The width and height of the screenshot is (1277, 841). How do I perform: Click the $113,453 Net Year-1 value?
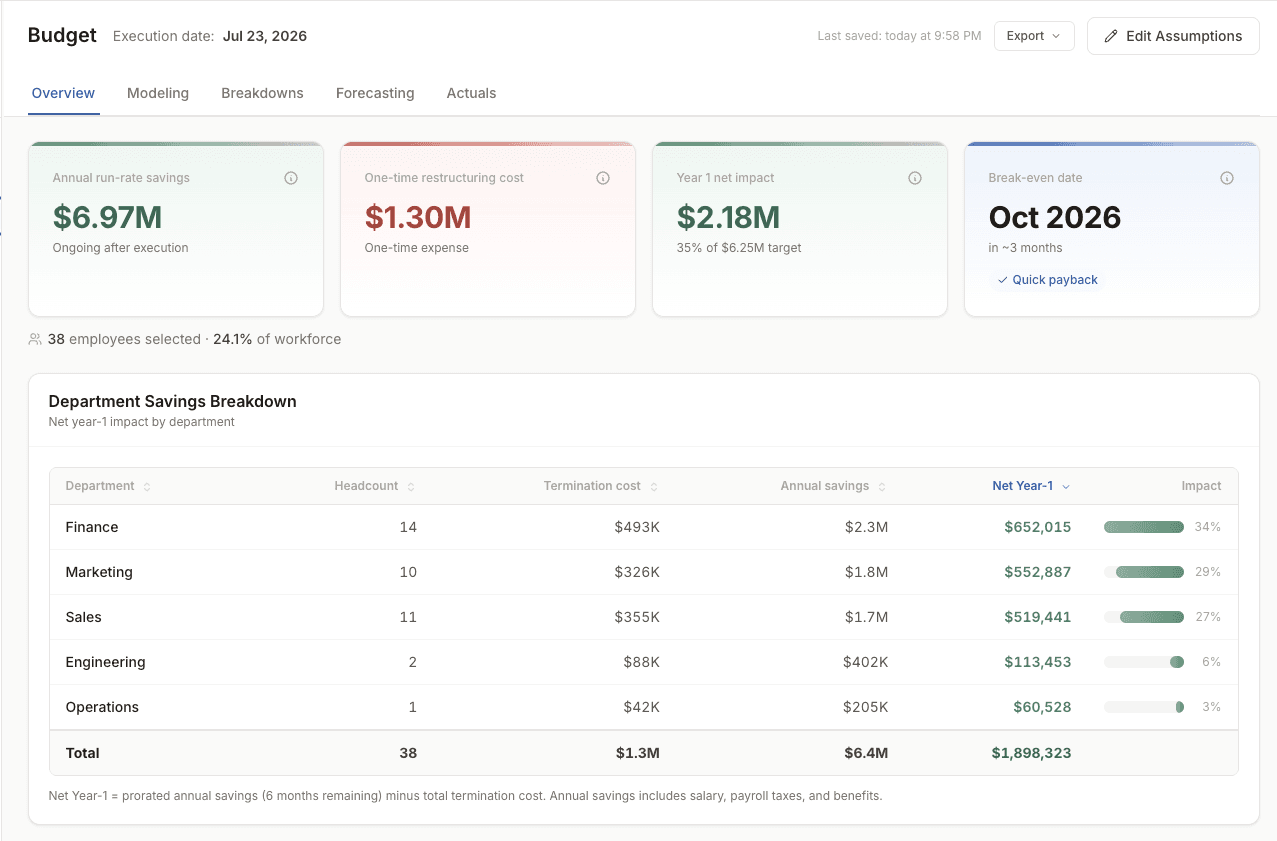click(1038, 662)
